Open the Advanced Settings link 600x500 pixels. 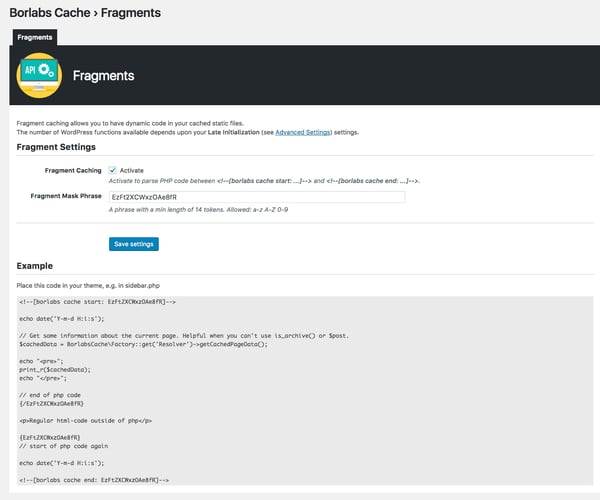[303, 132]
